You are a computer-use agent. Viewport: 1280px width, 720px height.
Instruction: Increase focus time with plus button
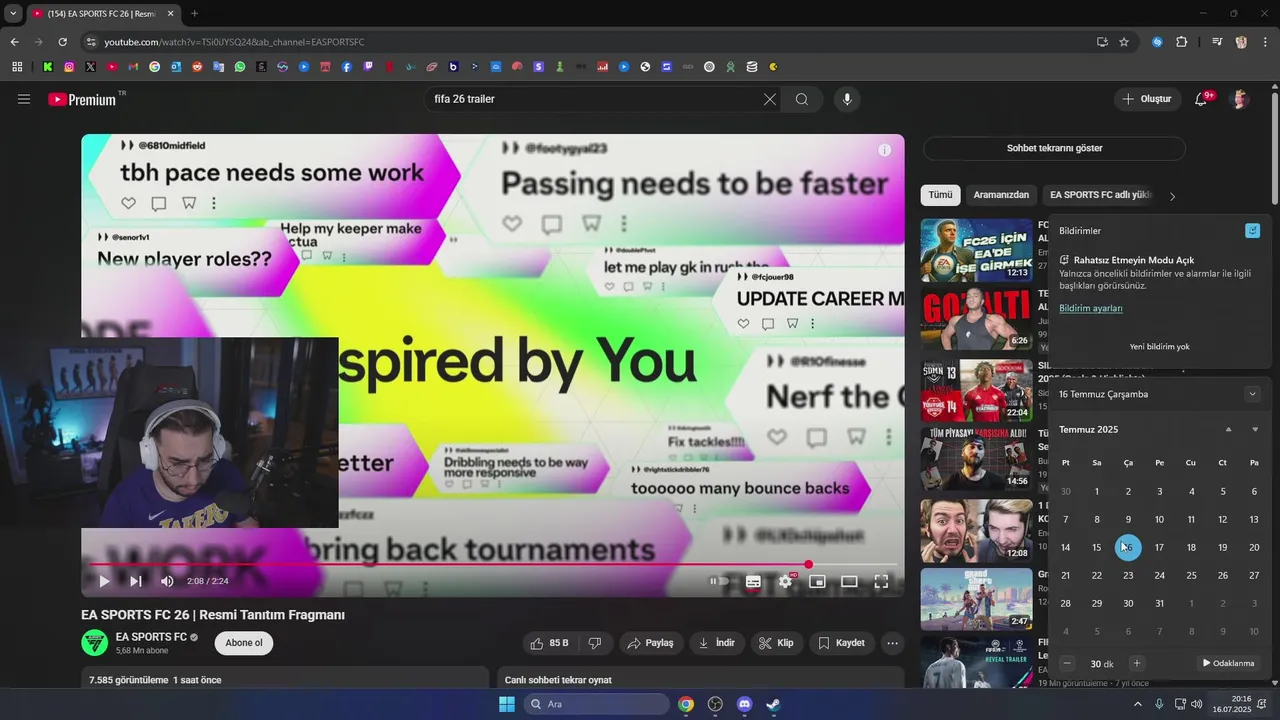pyautogui.click(x=1136, y=663)
